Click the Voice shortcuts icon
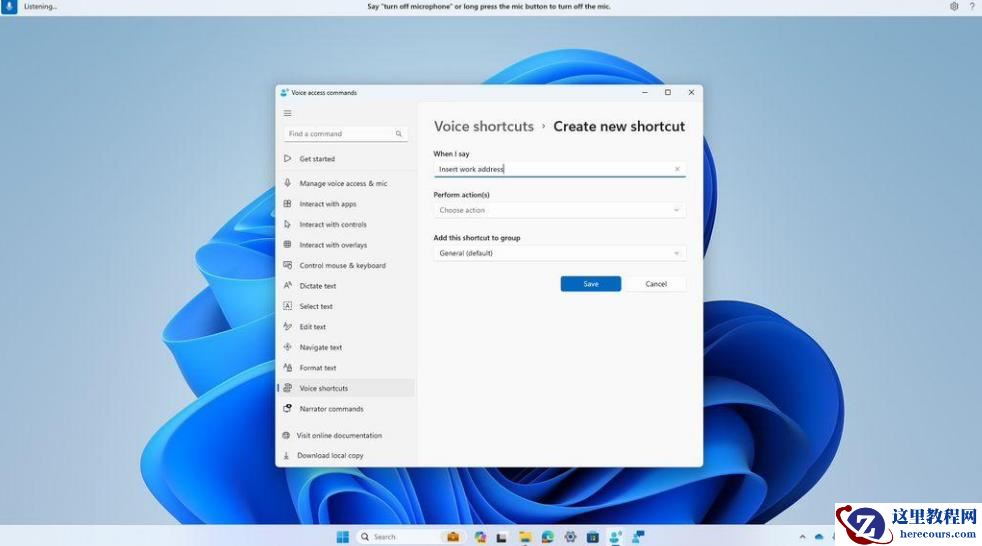Viewport: 982px width, 546px height. (287, 388)
